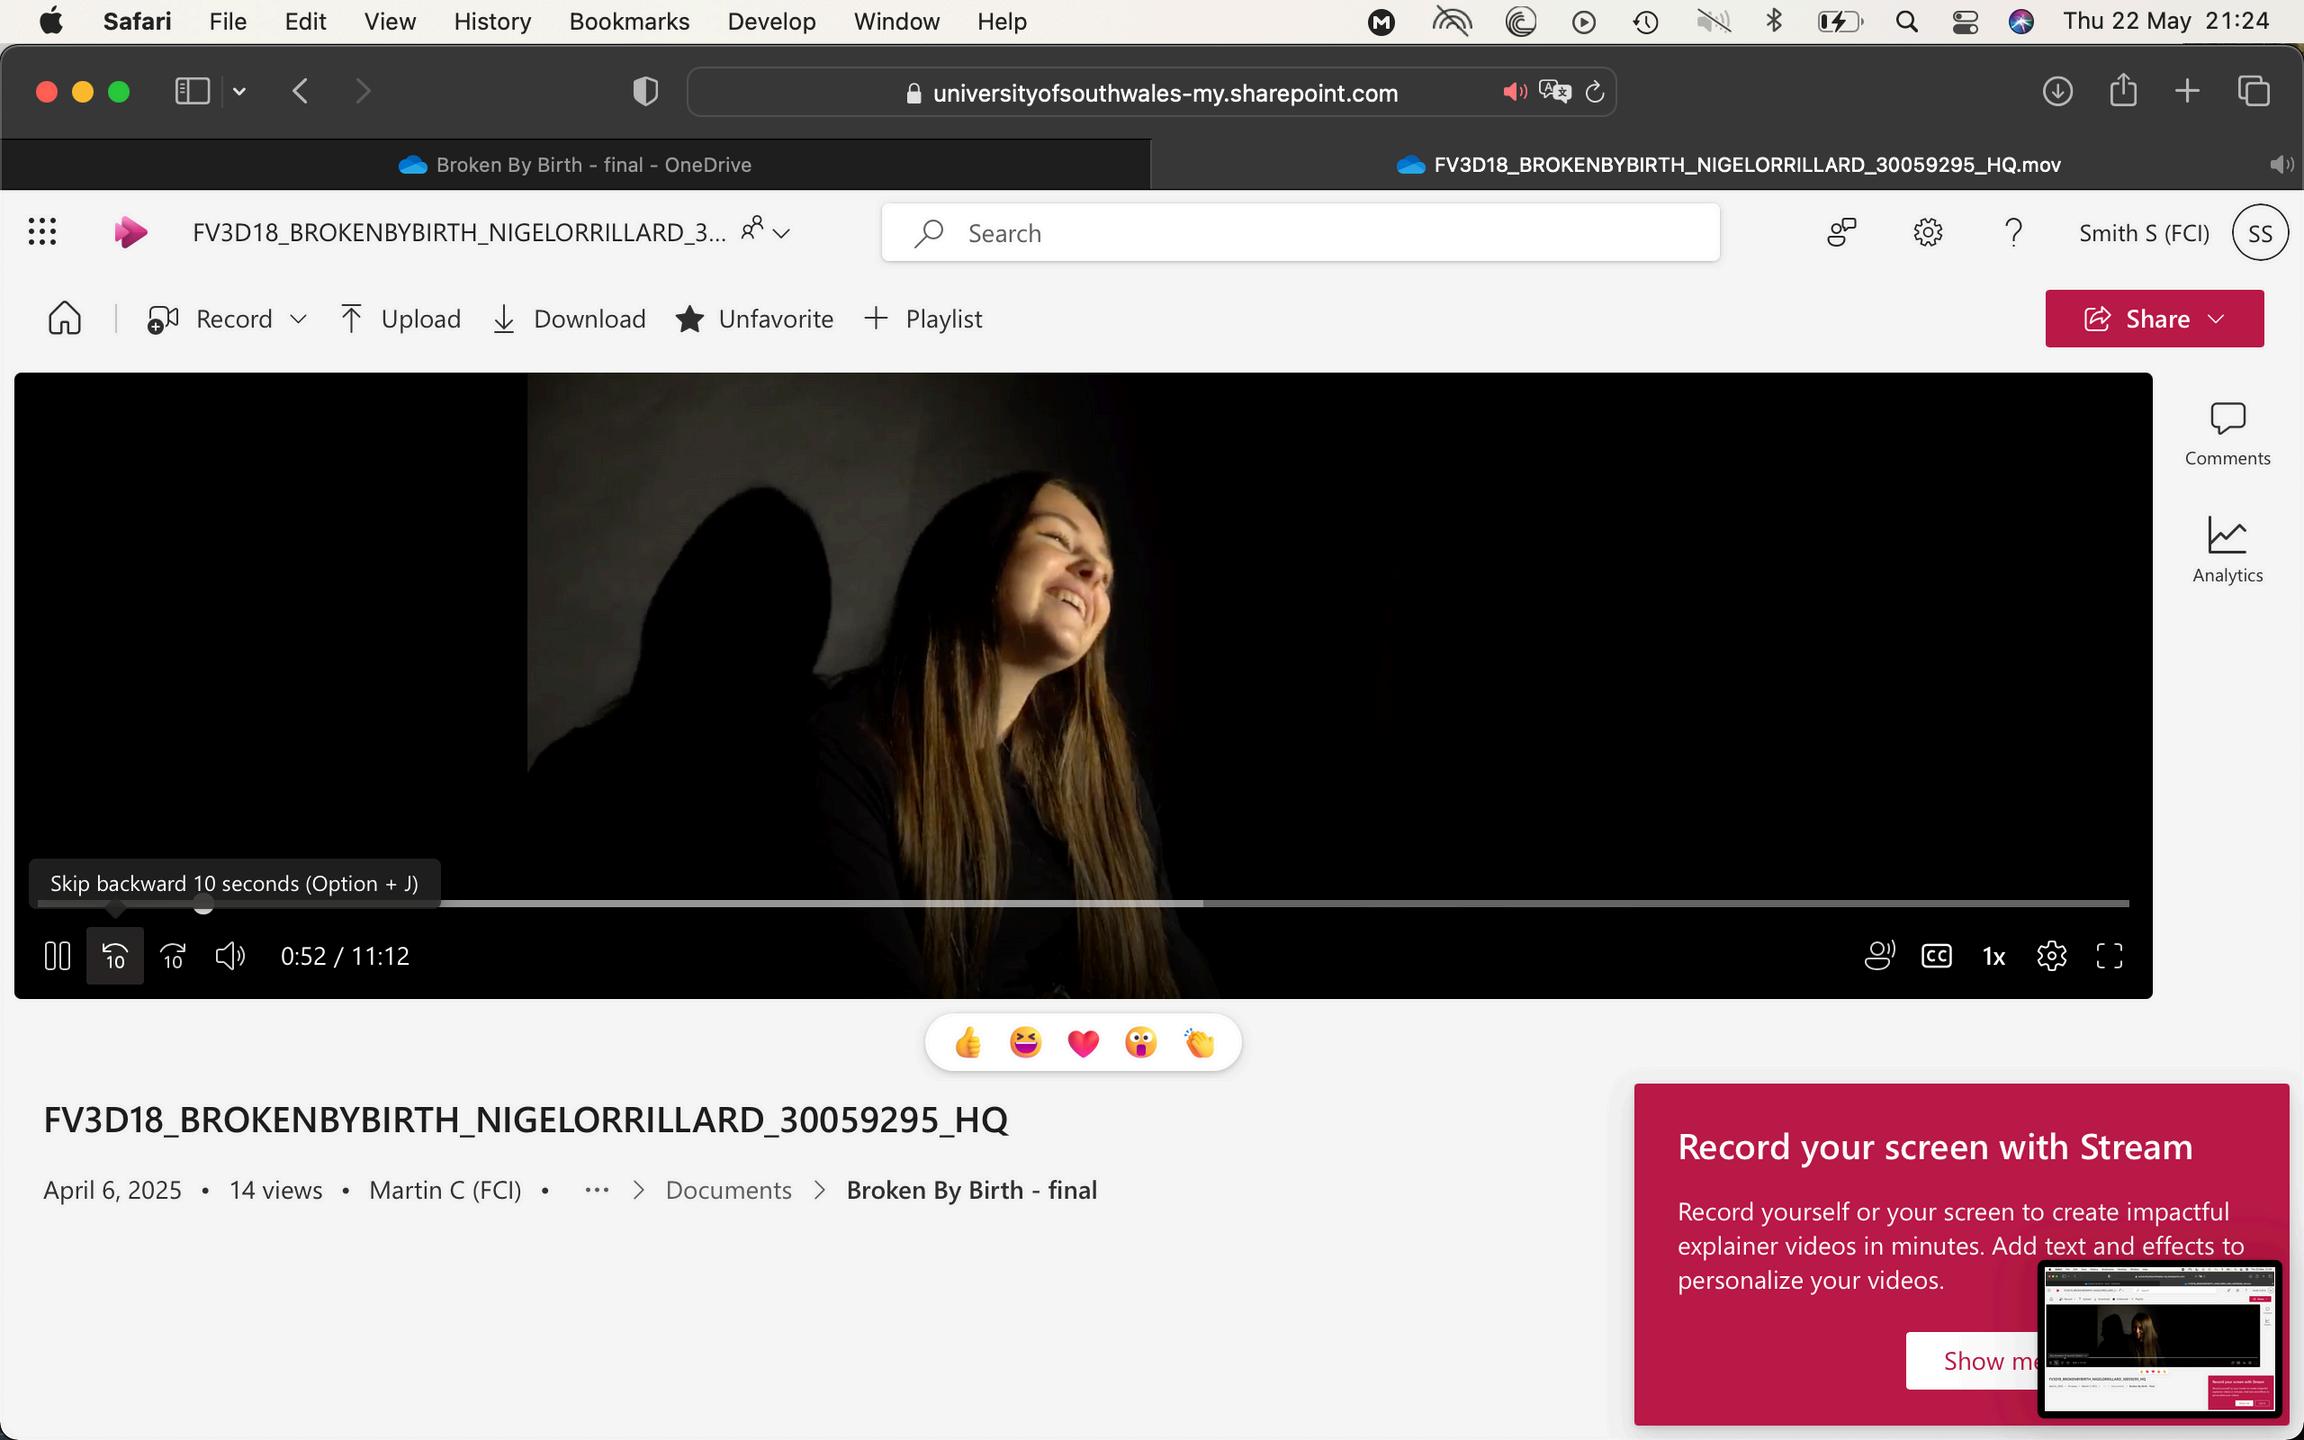Open video player settings gear

click(x=2051, y=956)
